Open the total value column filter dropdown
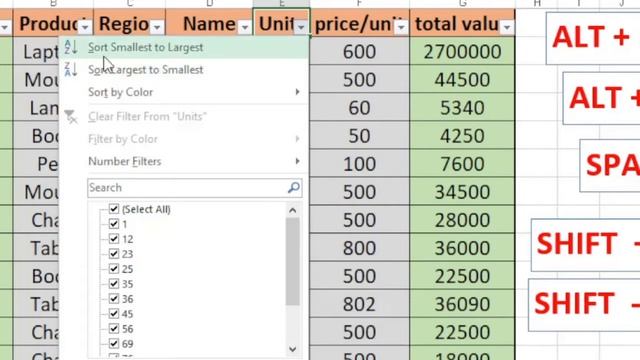640x360 pixels. click(507, 27)
